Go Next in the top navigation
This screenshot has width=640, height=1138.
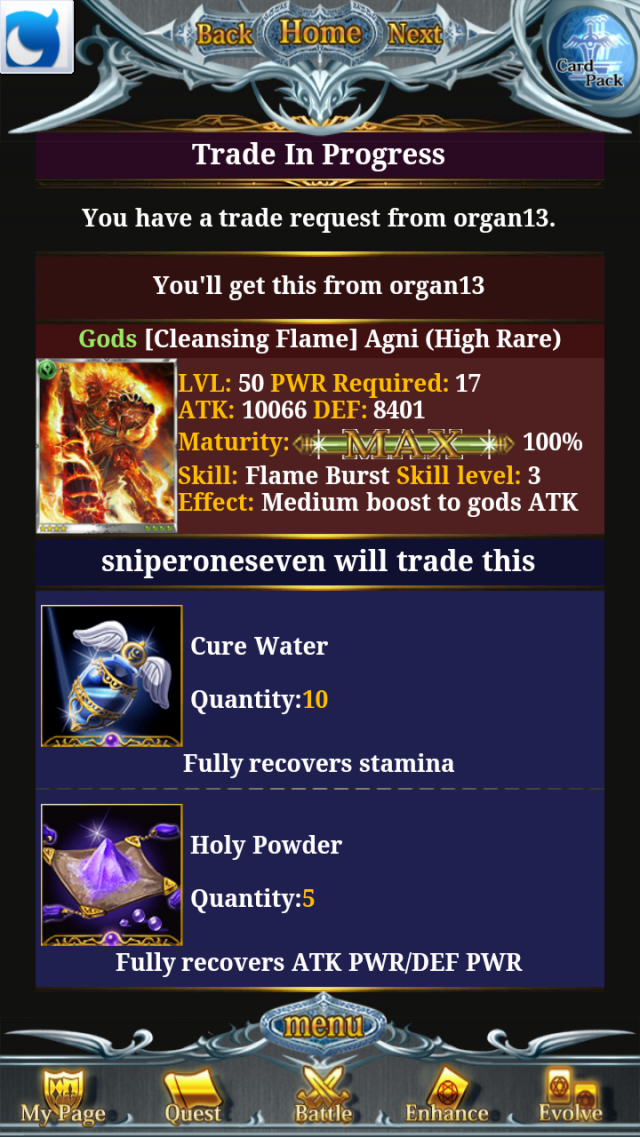(415, 34)
